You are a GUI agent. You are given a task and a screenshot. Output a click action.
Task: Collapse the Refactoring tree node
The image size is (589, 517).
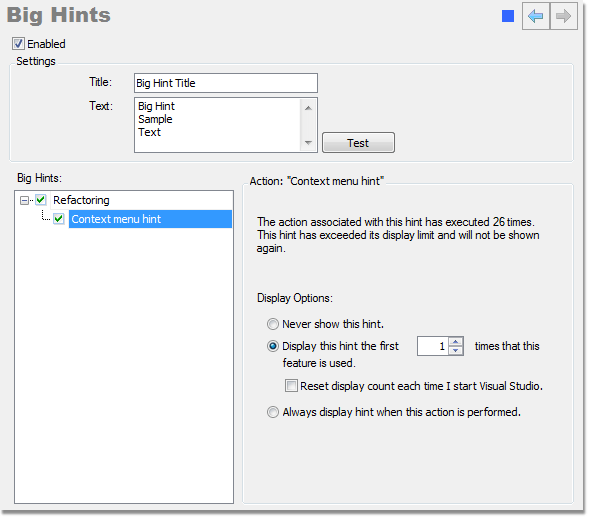coord(24,200)
